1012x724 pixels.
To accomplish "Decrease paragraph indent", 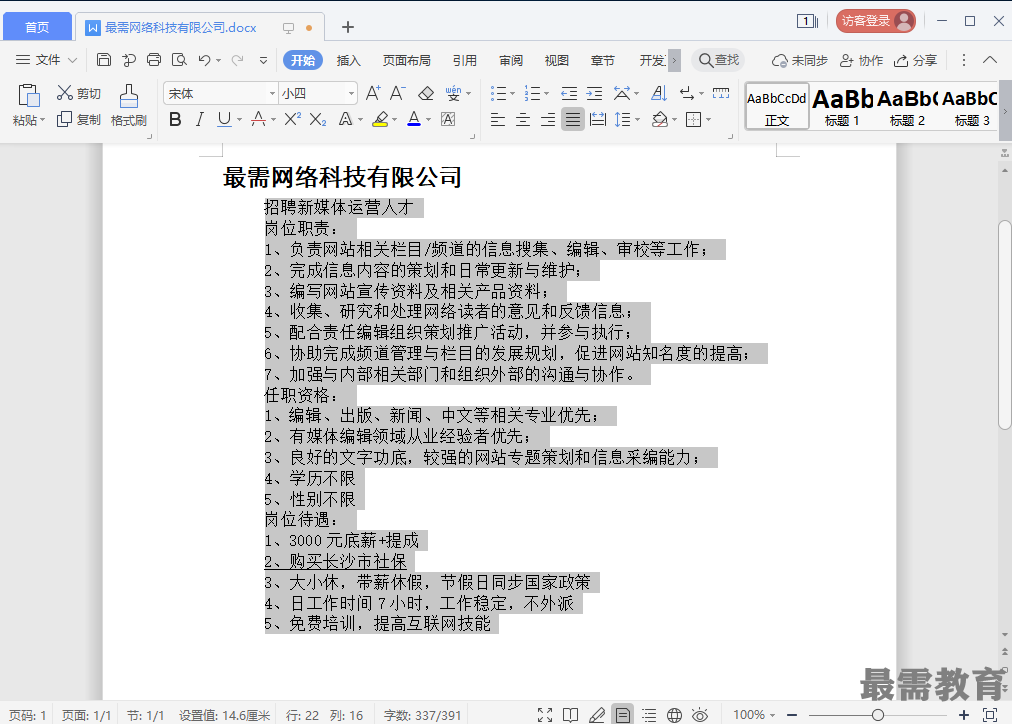I will [x=569, y=94].
